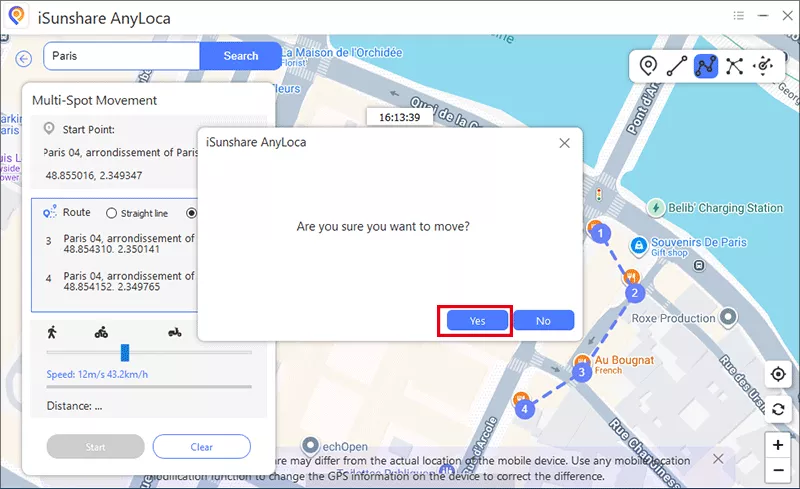Click Souvenirs De Paris gift shop marker
Viewport: 800px width, 489px height.
(x=639, y=246)
